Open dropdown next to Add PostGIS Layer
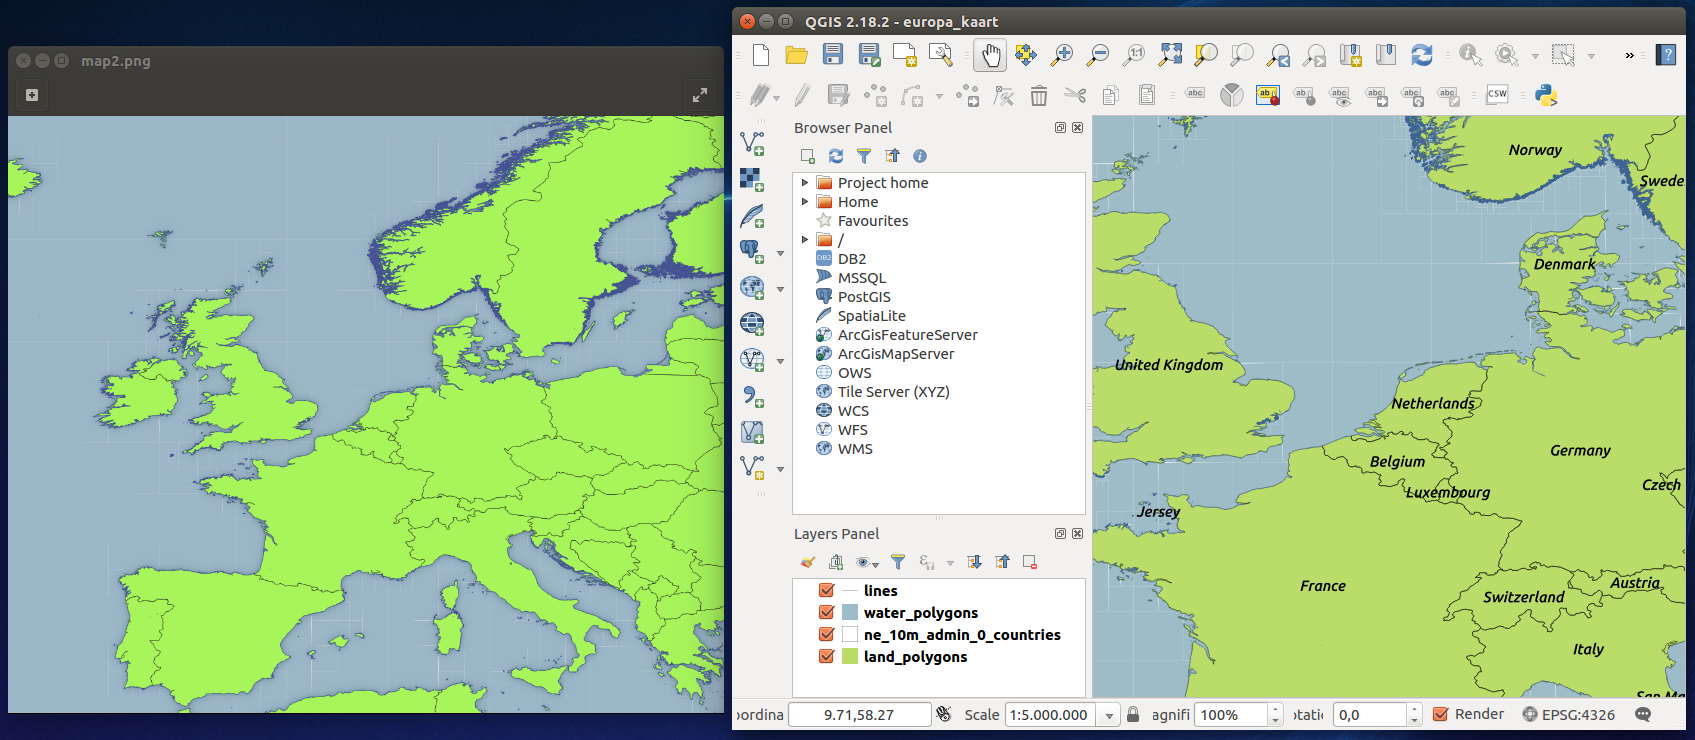Screen dimensions: 1695x740 (780, 254)
